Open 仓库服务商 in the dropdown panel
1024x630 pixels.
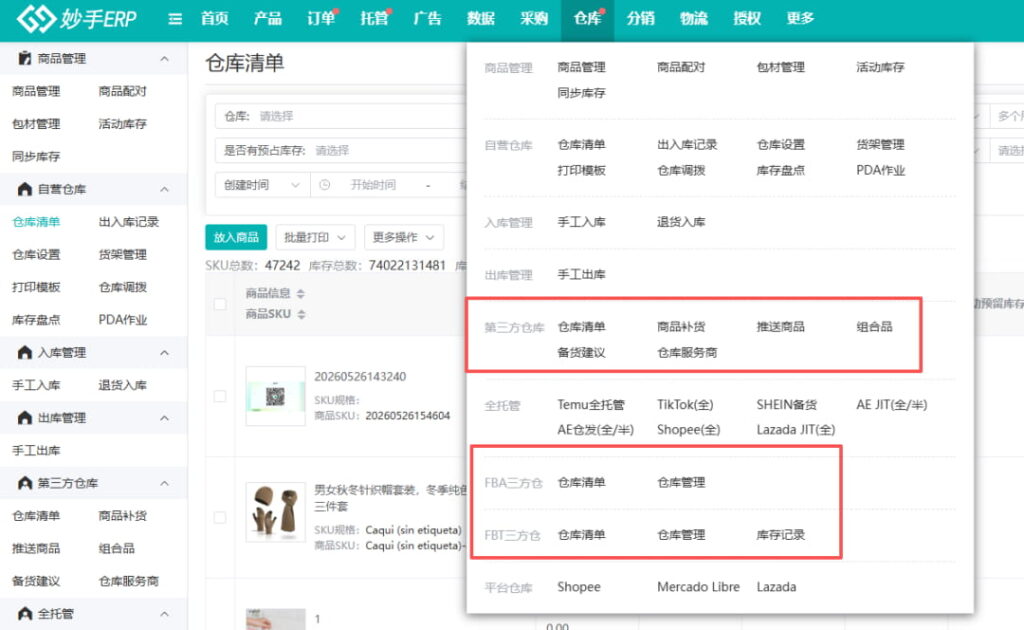point(687,353)
